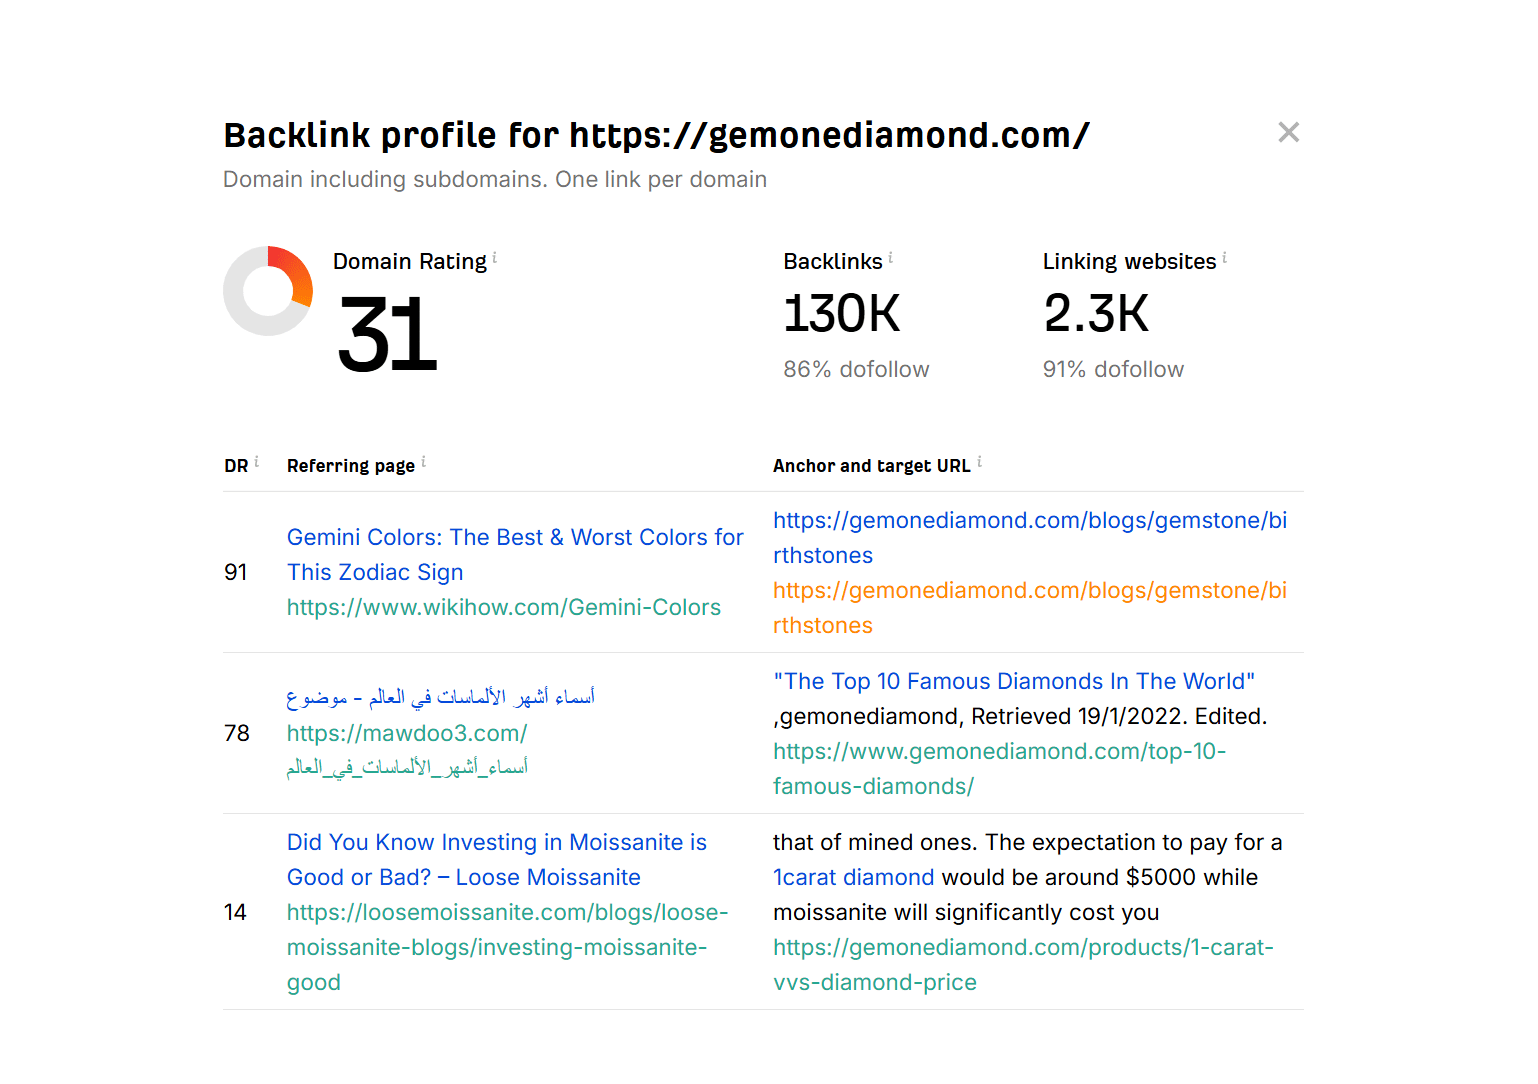This screenshot has height=1084, width=1538.
Task: Open the Arabic-titled mawdoo3 referring page
Action: point(440,697)
